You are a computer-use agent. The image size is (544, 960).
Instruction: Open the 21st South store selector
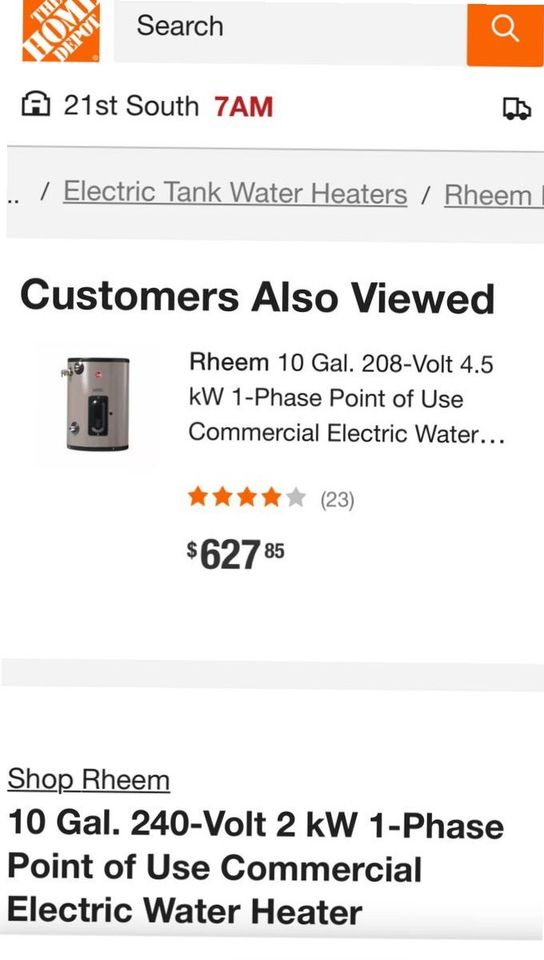pyautogui.click(x=131, y=106)
